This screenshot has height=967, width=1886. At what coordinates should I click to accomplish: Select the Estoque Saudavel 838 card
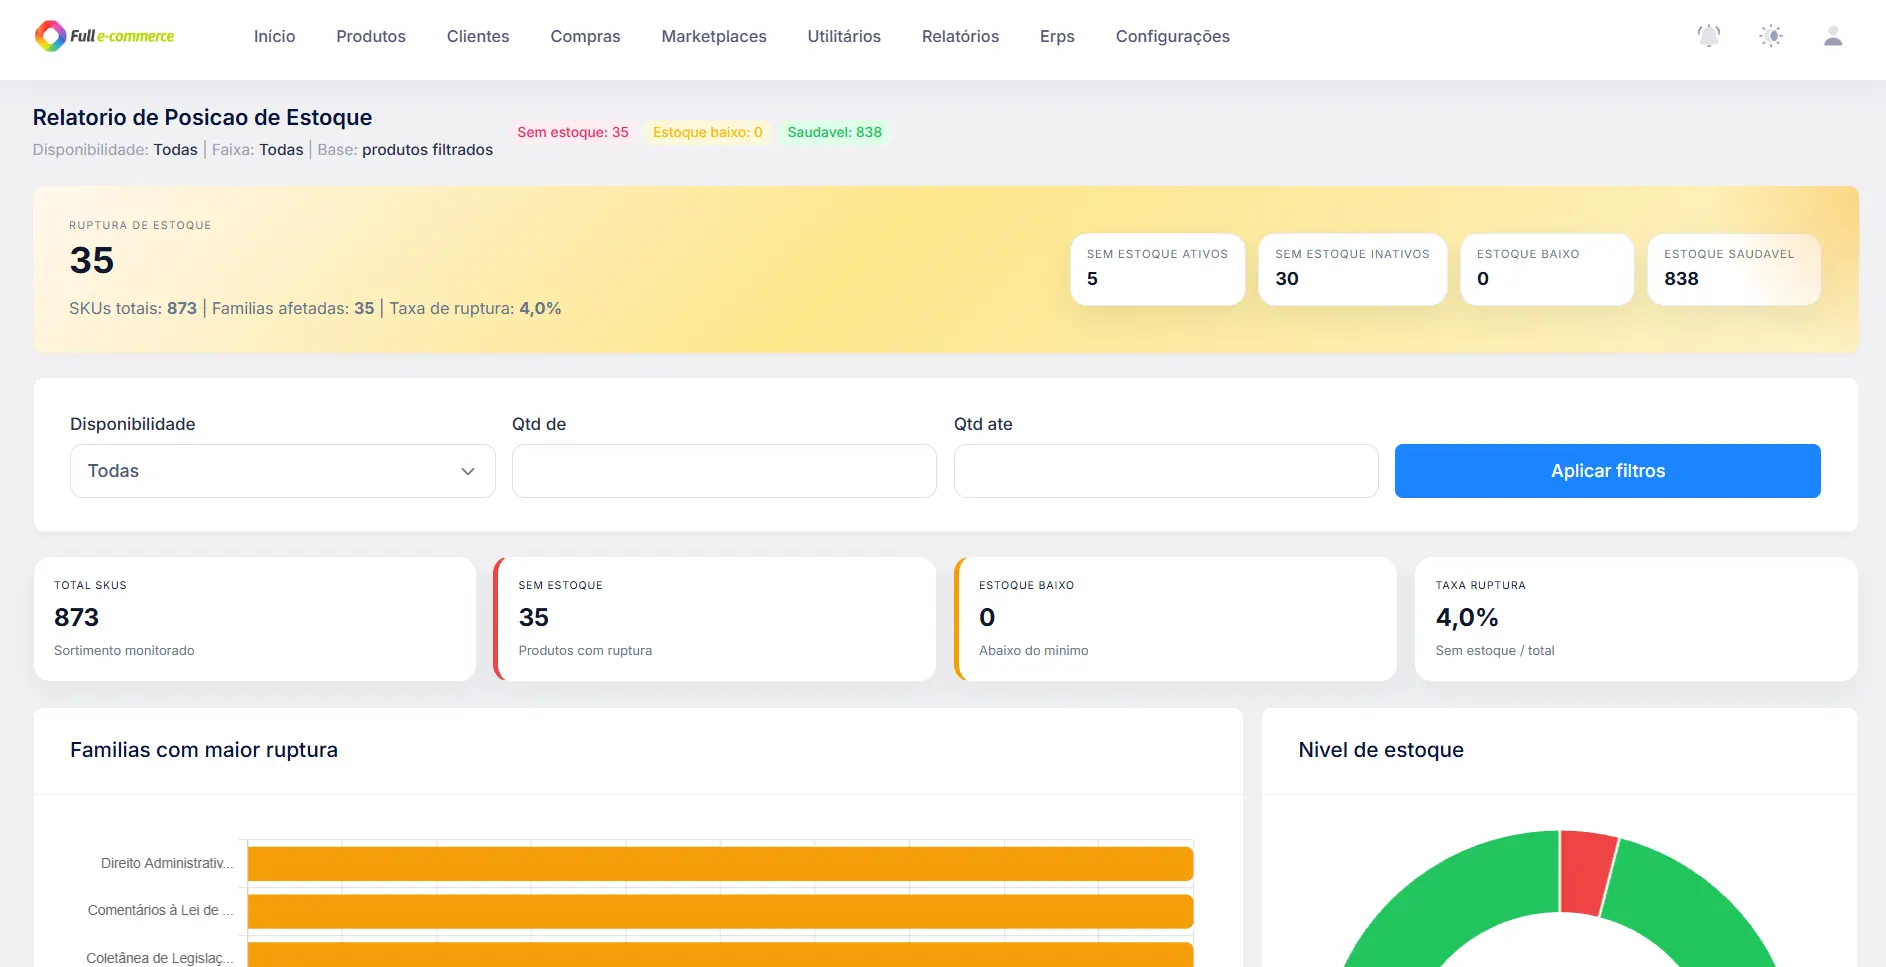1734,269
